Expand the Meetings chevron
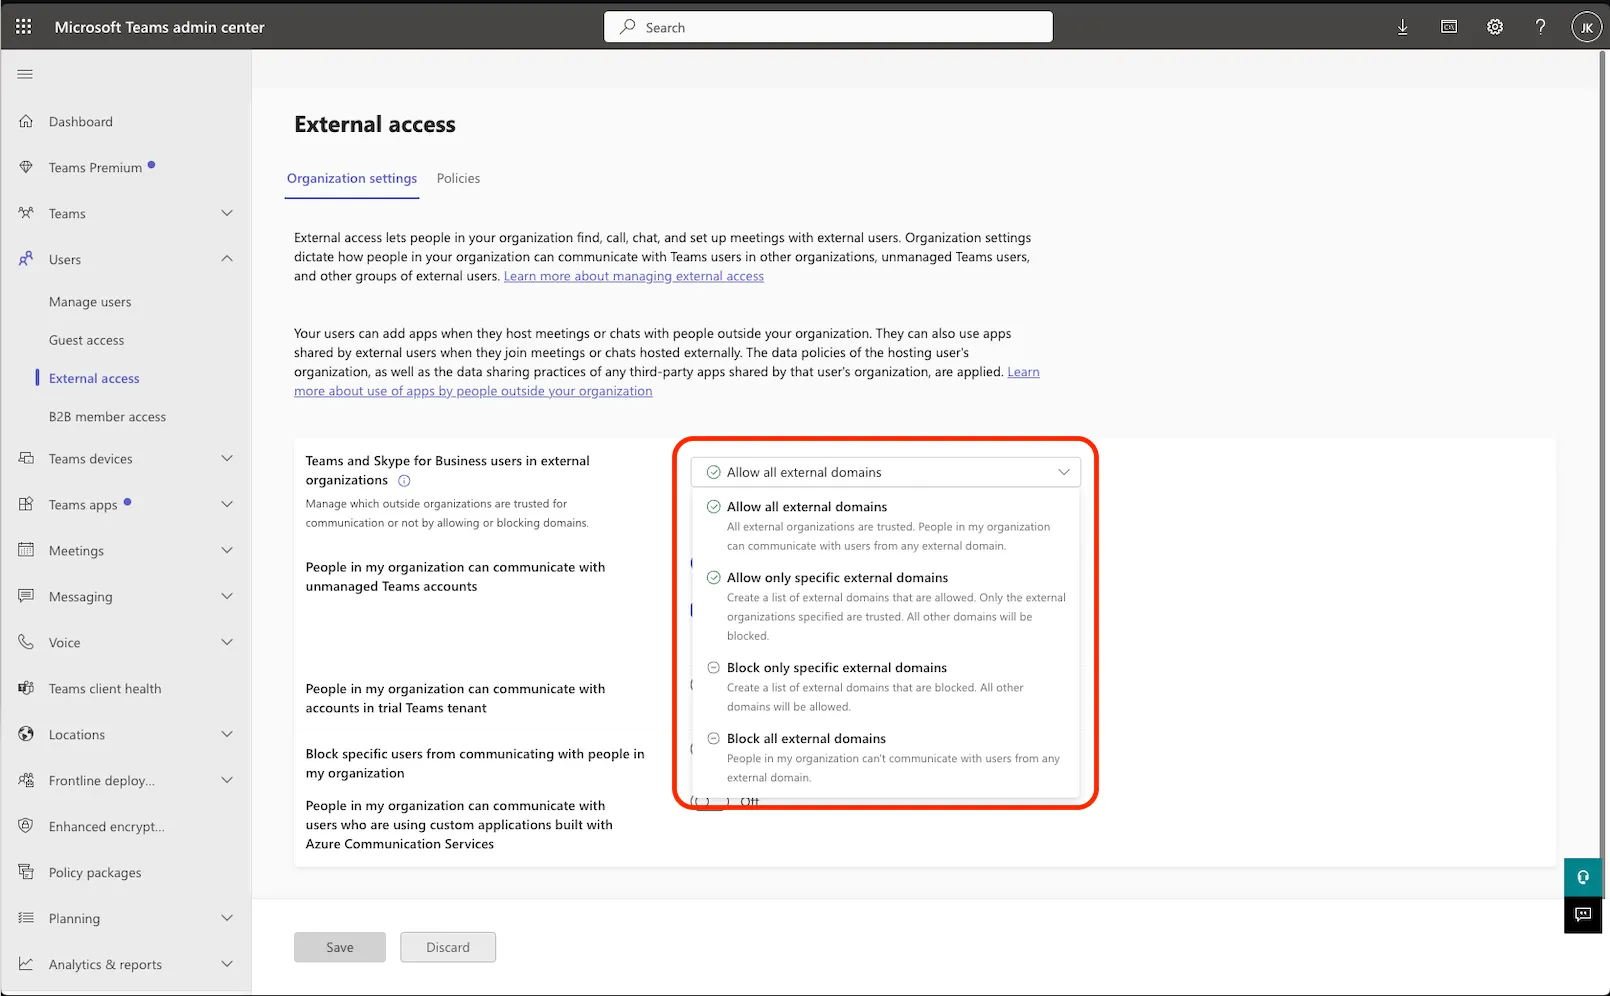1610x996 pixels. (x=227, y=550)
